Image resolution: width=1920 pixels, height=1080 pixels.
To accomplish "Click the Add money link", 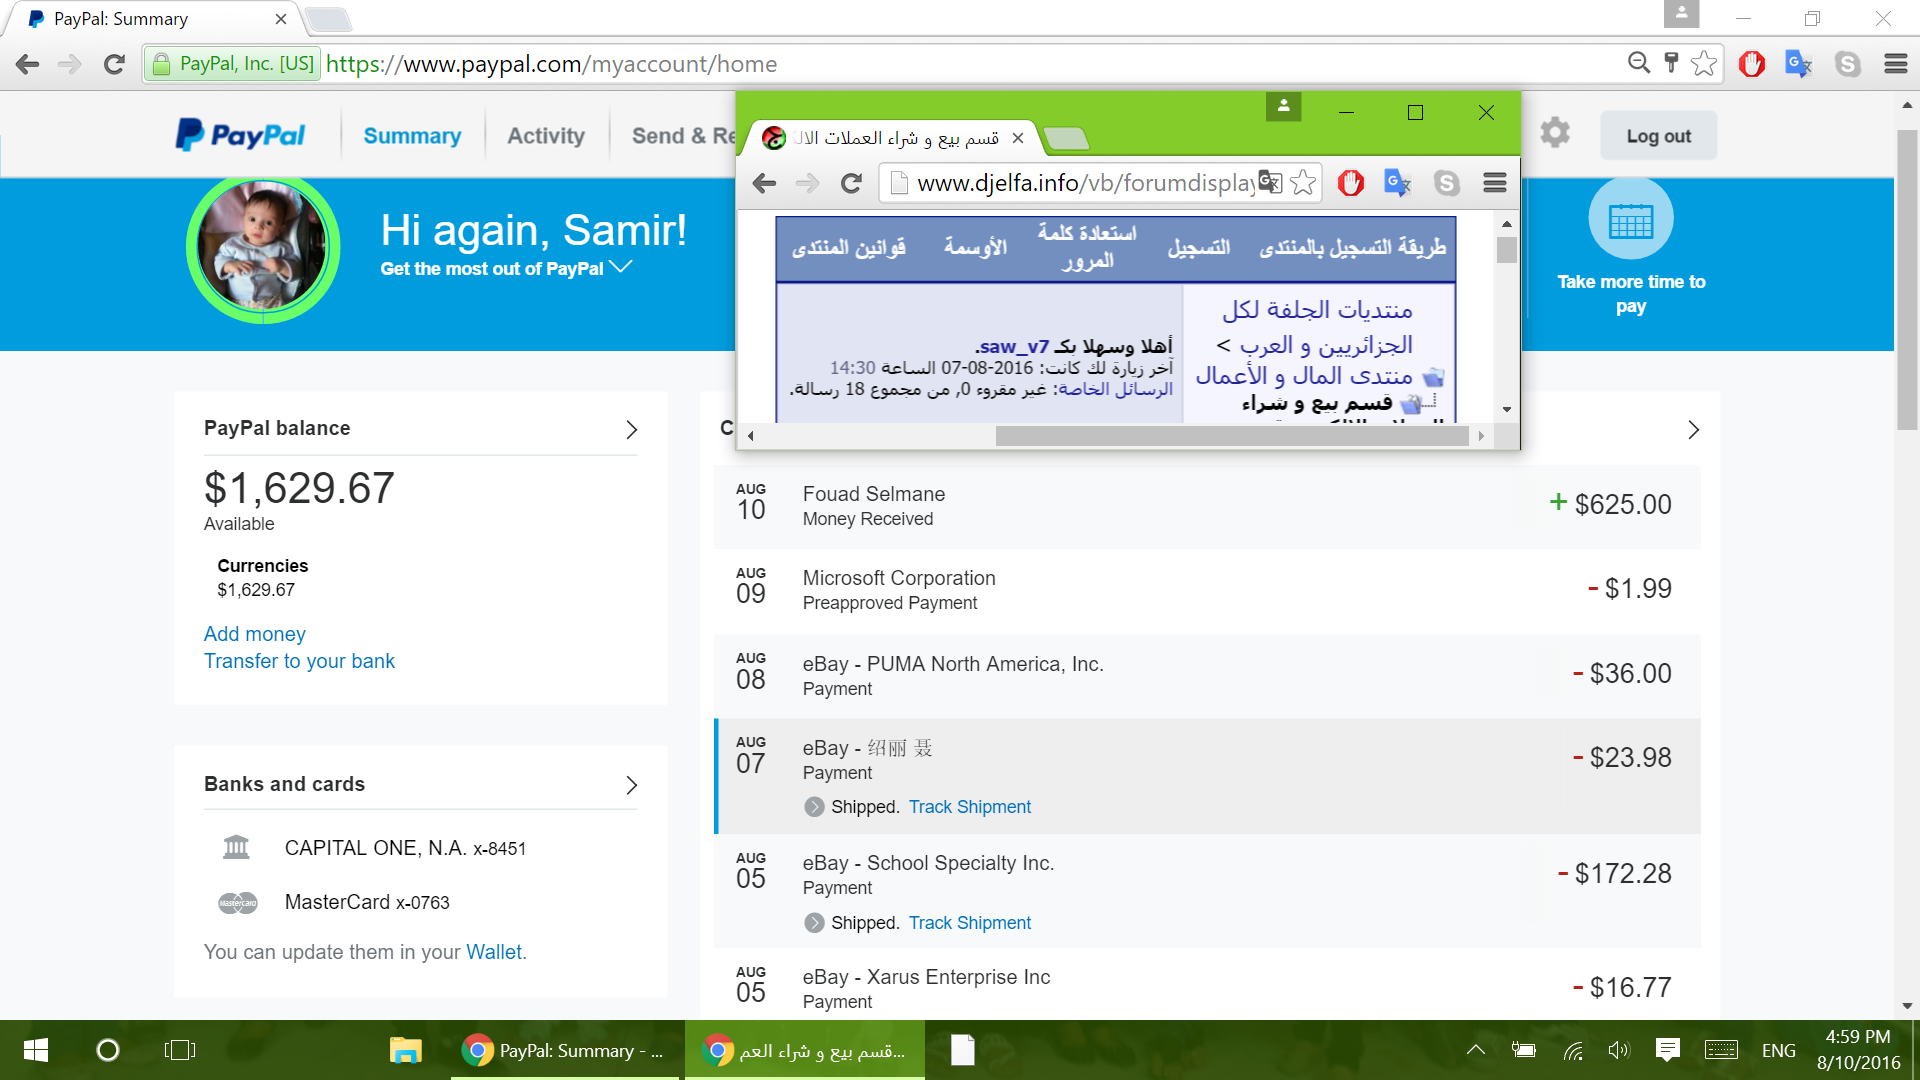I will (254, 634).
